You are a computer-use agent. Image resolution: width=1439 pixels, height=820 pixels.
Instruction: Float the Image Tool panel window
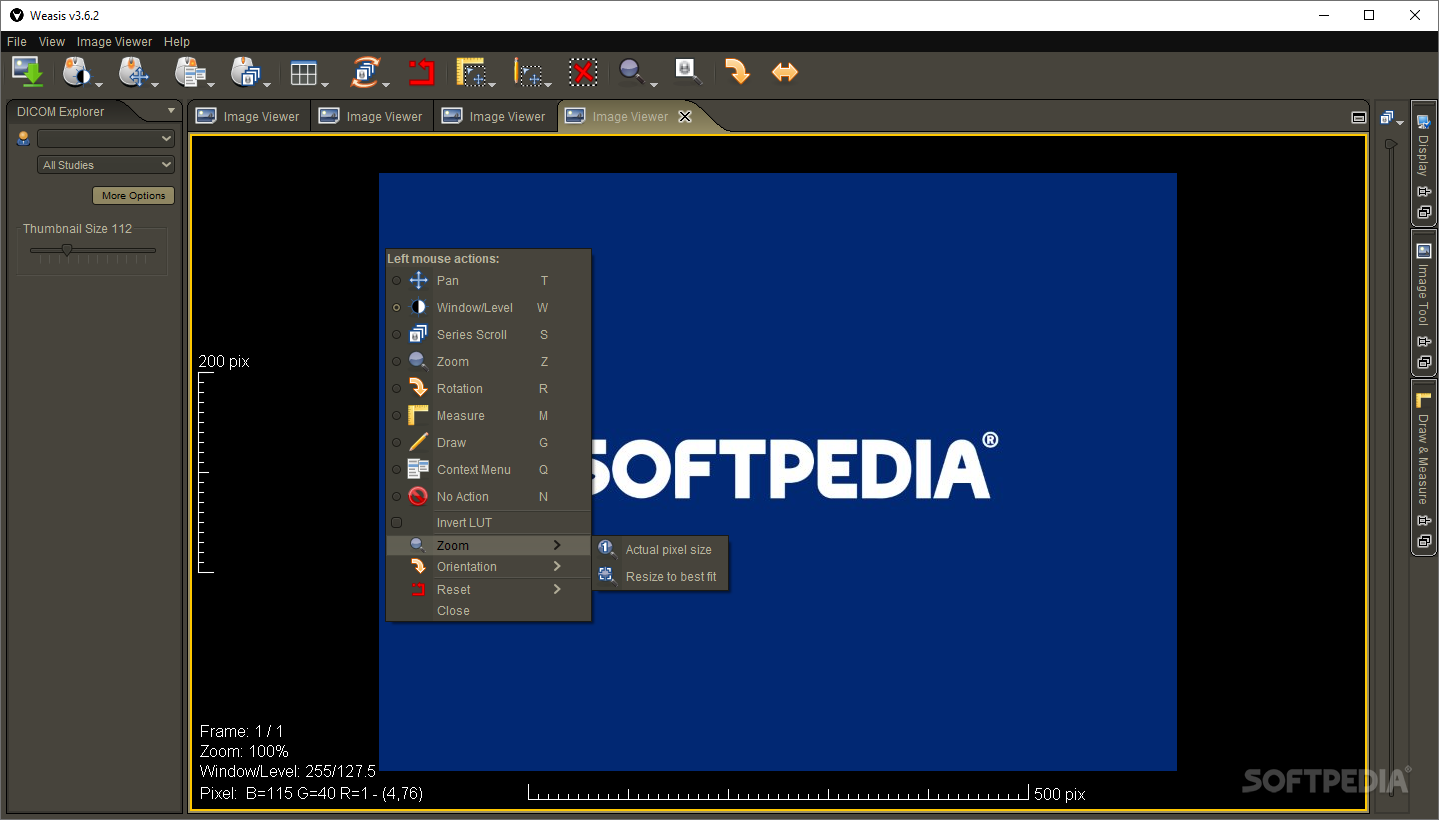point(1424,362)
